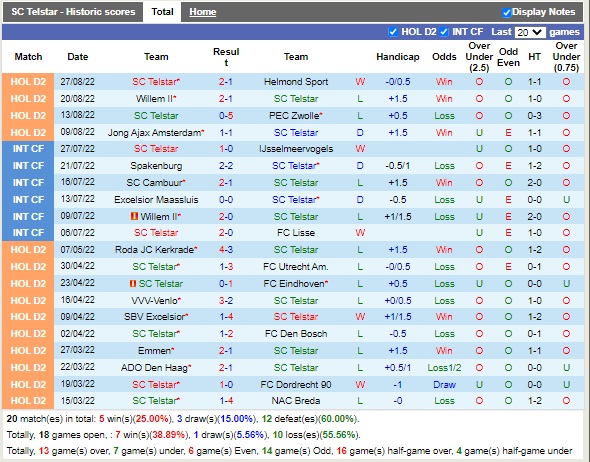Click the 2-2 result of Spakenburg match
The width and height of the screenshot is (590, 462).
point(226,166)
